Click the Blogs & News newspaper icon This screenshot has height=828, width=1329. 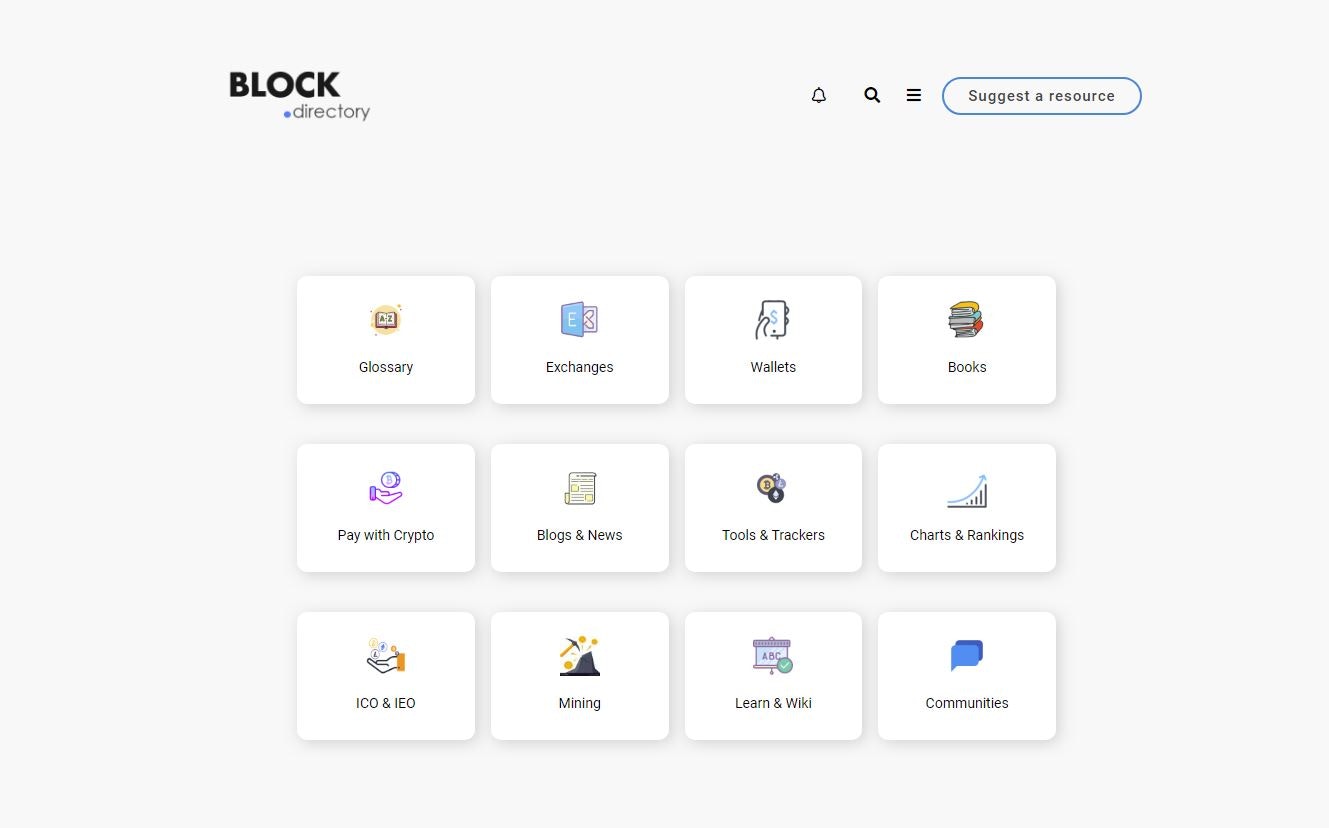(x=580, y=487)
